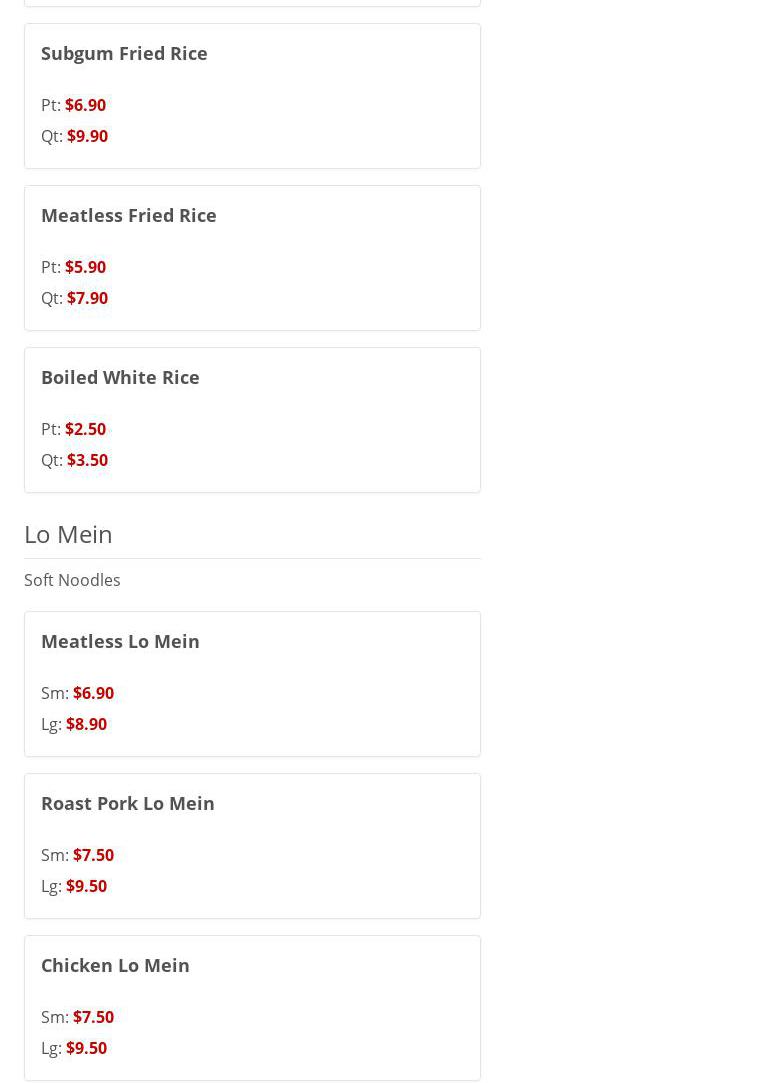Open the Meatless Lo Mein item
The width and height of the screenshot is (770, 1083).
pos(120,641)
